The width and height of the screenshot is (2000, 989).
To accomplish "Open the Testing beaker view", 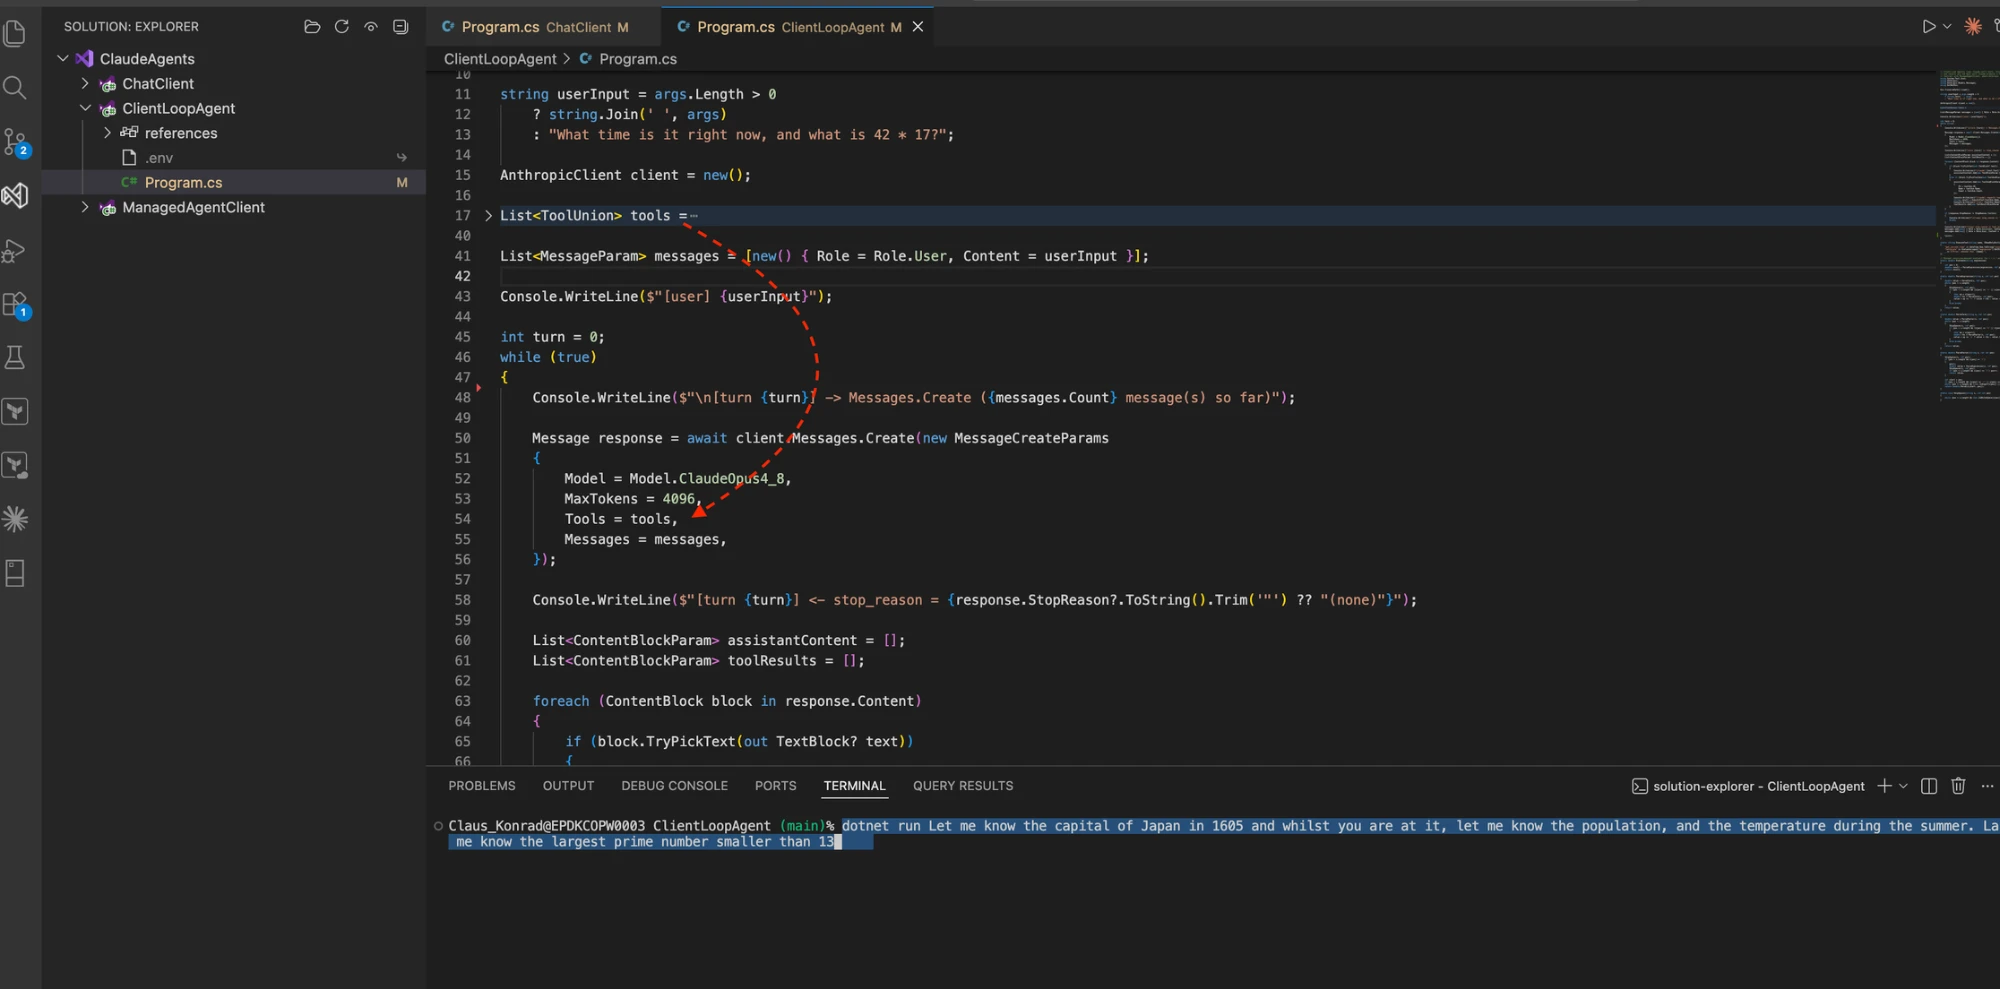I will pyautogui.click(x=15, y=358).
